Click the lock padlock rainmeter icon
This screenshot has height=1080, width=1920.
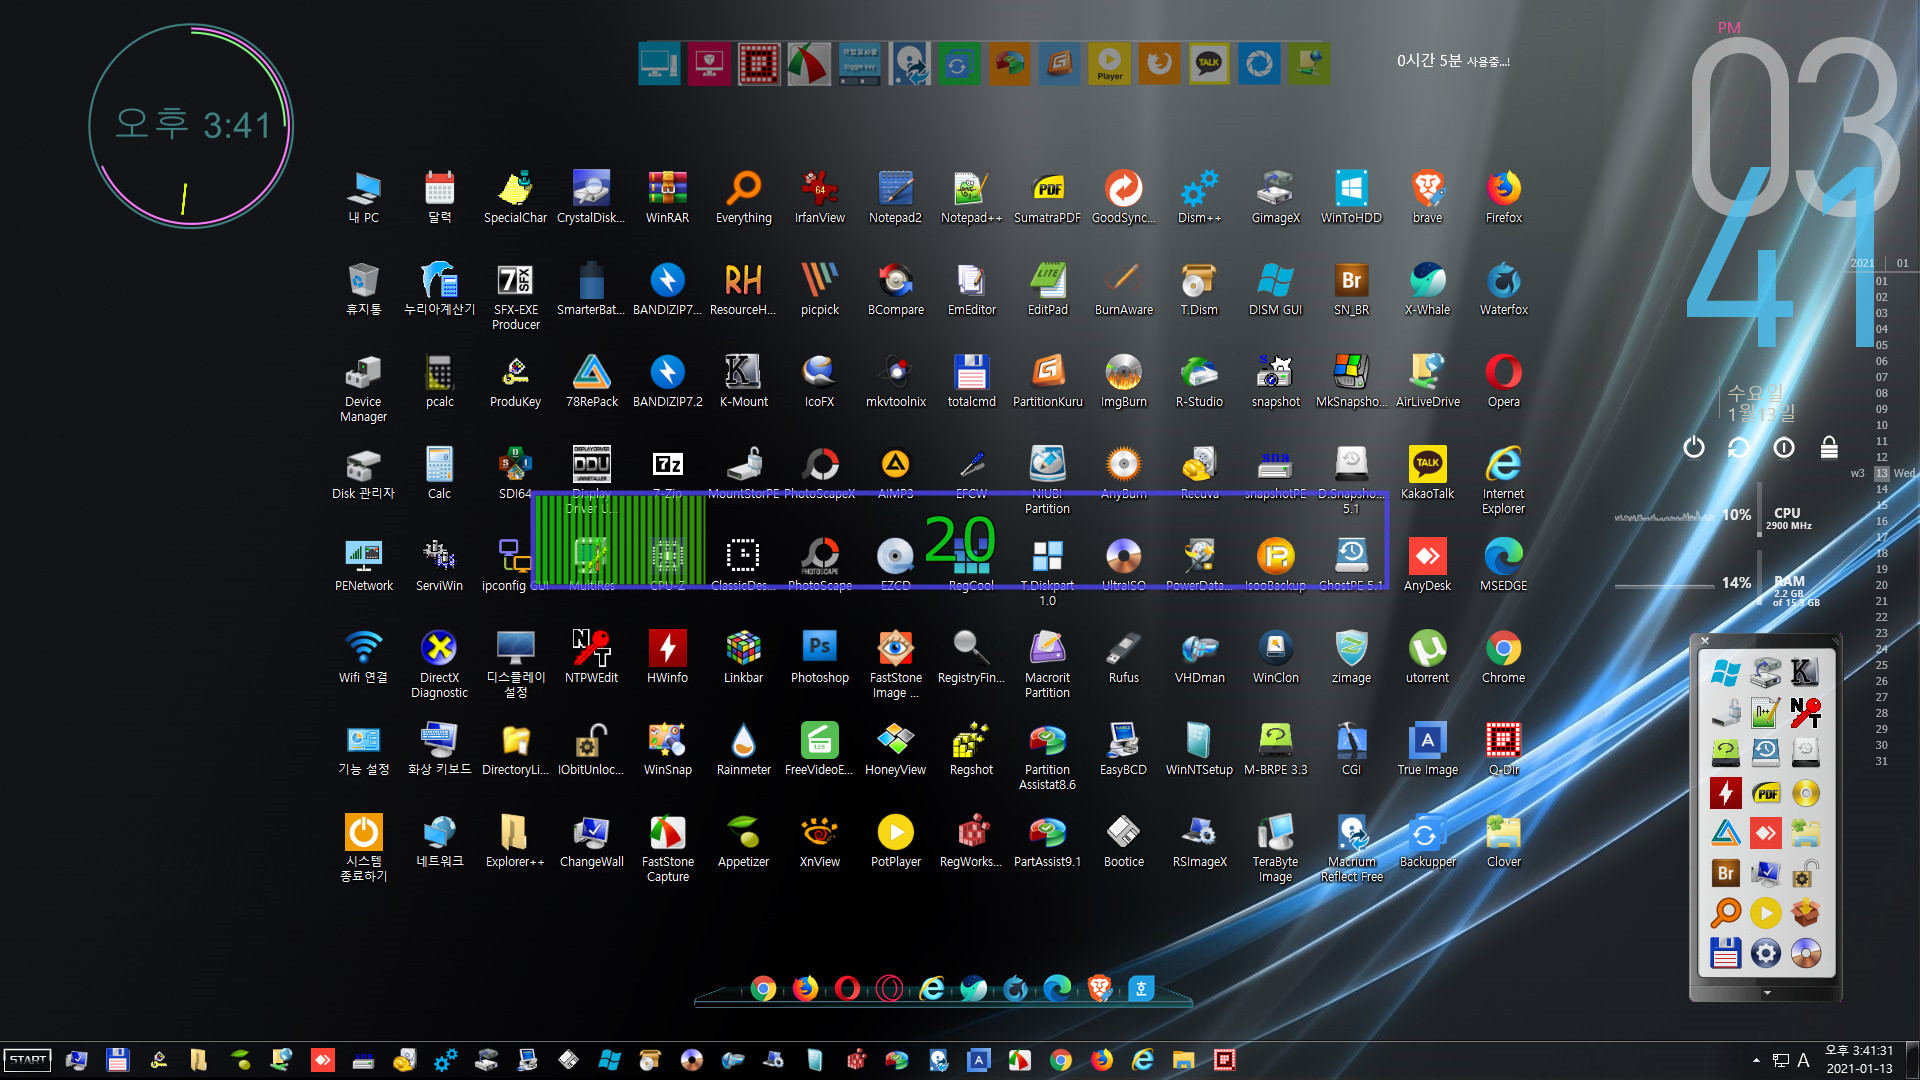[1829, 447]
